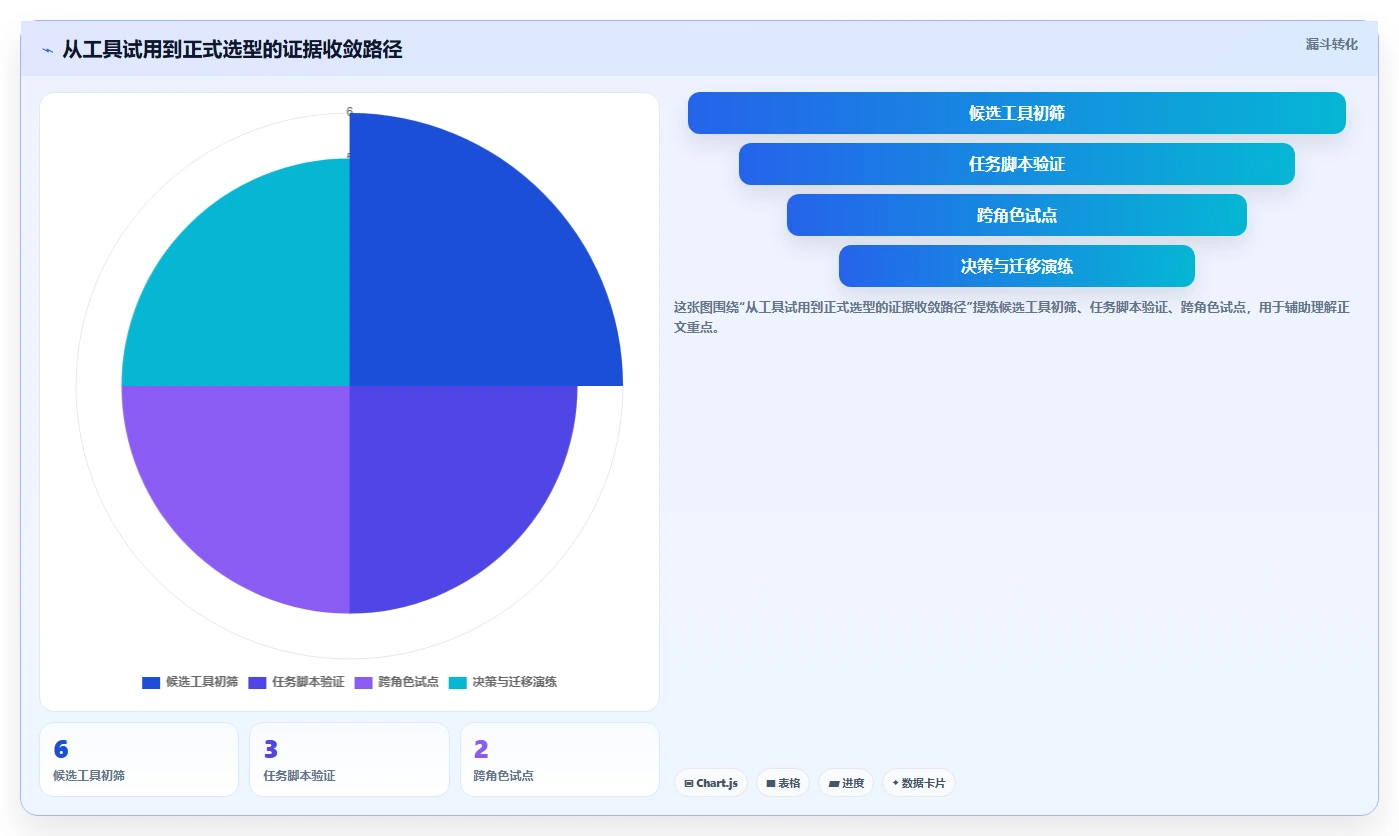
Task: Click the 进度 tag chip
Action: (846, 783)
